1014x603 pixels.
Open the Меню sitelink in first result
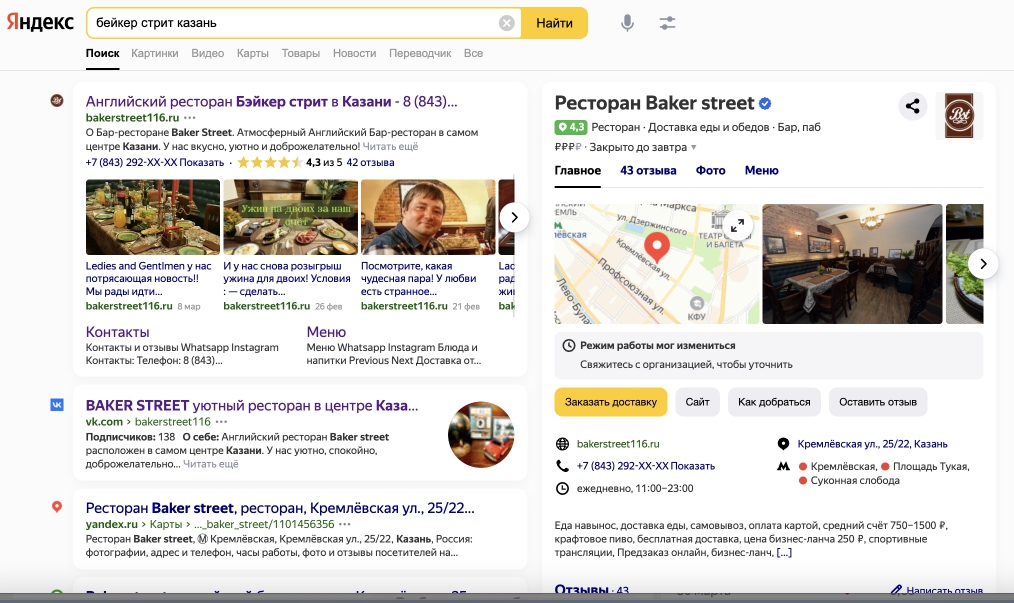(326, 332)
